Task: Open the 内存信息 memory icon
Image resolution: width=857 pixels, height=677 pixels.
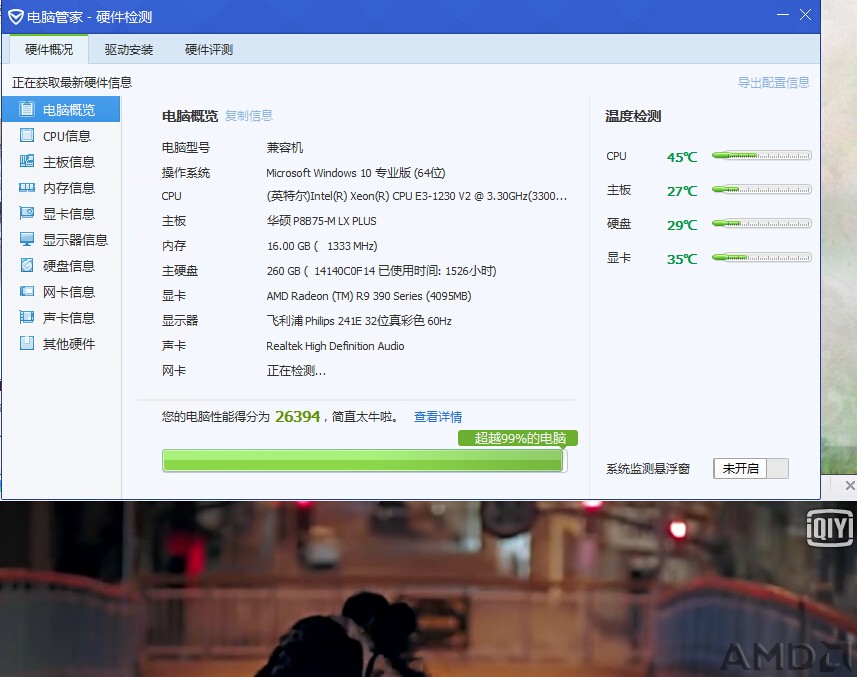Action: tap(27, 187)
